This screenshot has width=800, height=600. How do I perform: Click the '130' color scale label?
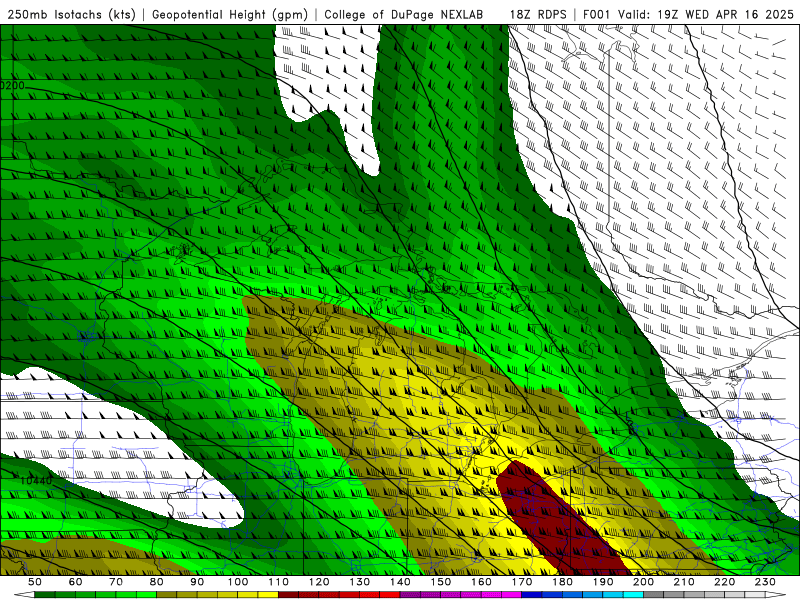tap(360, 582)
